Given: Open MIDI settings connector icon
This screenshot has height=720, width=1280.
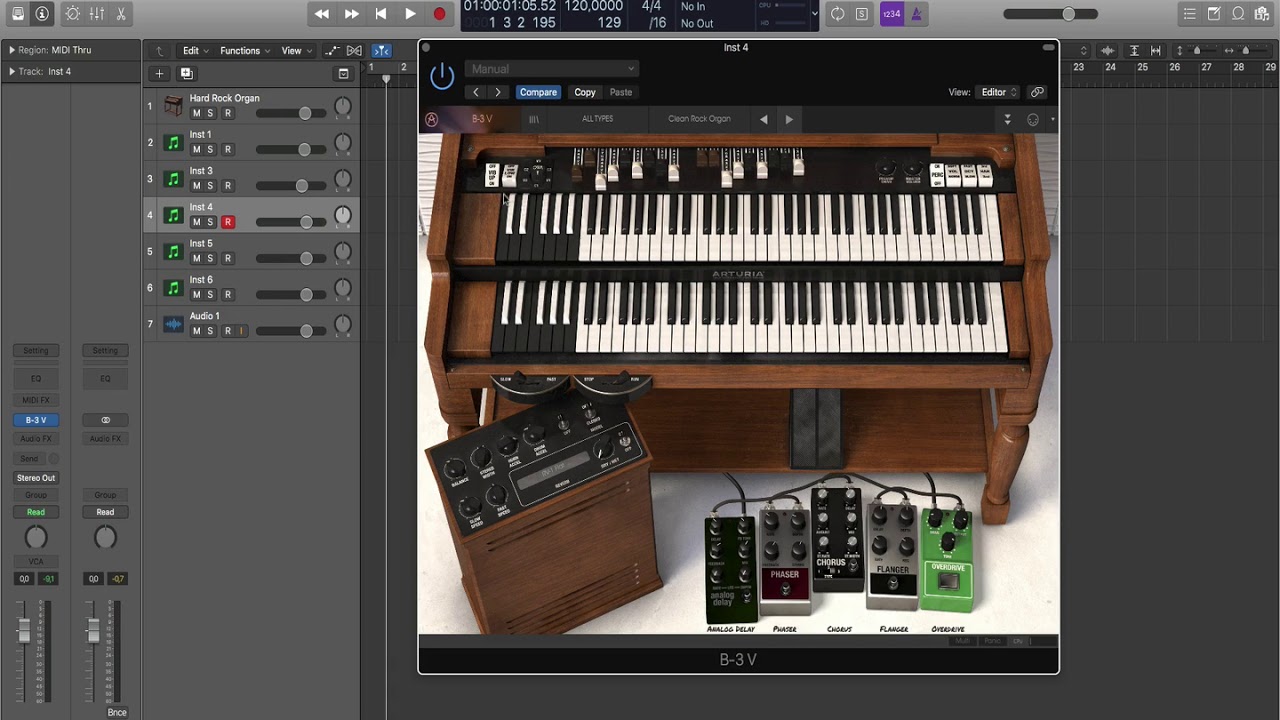Looking at the screenshot, I should click(1033, 119).
